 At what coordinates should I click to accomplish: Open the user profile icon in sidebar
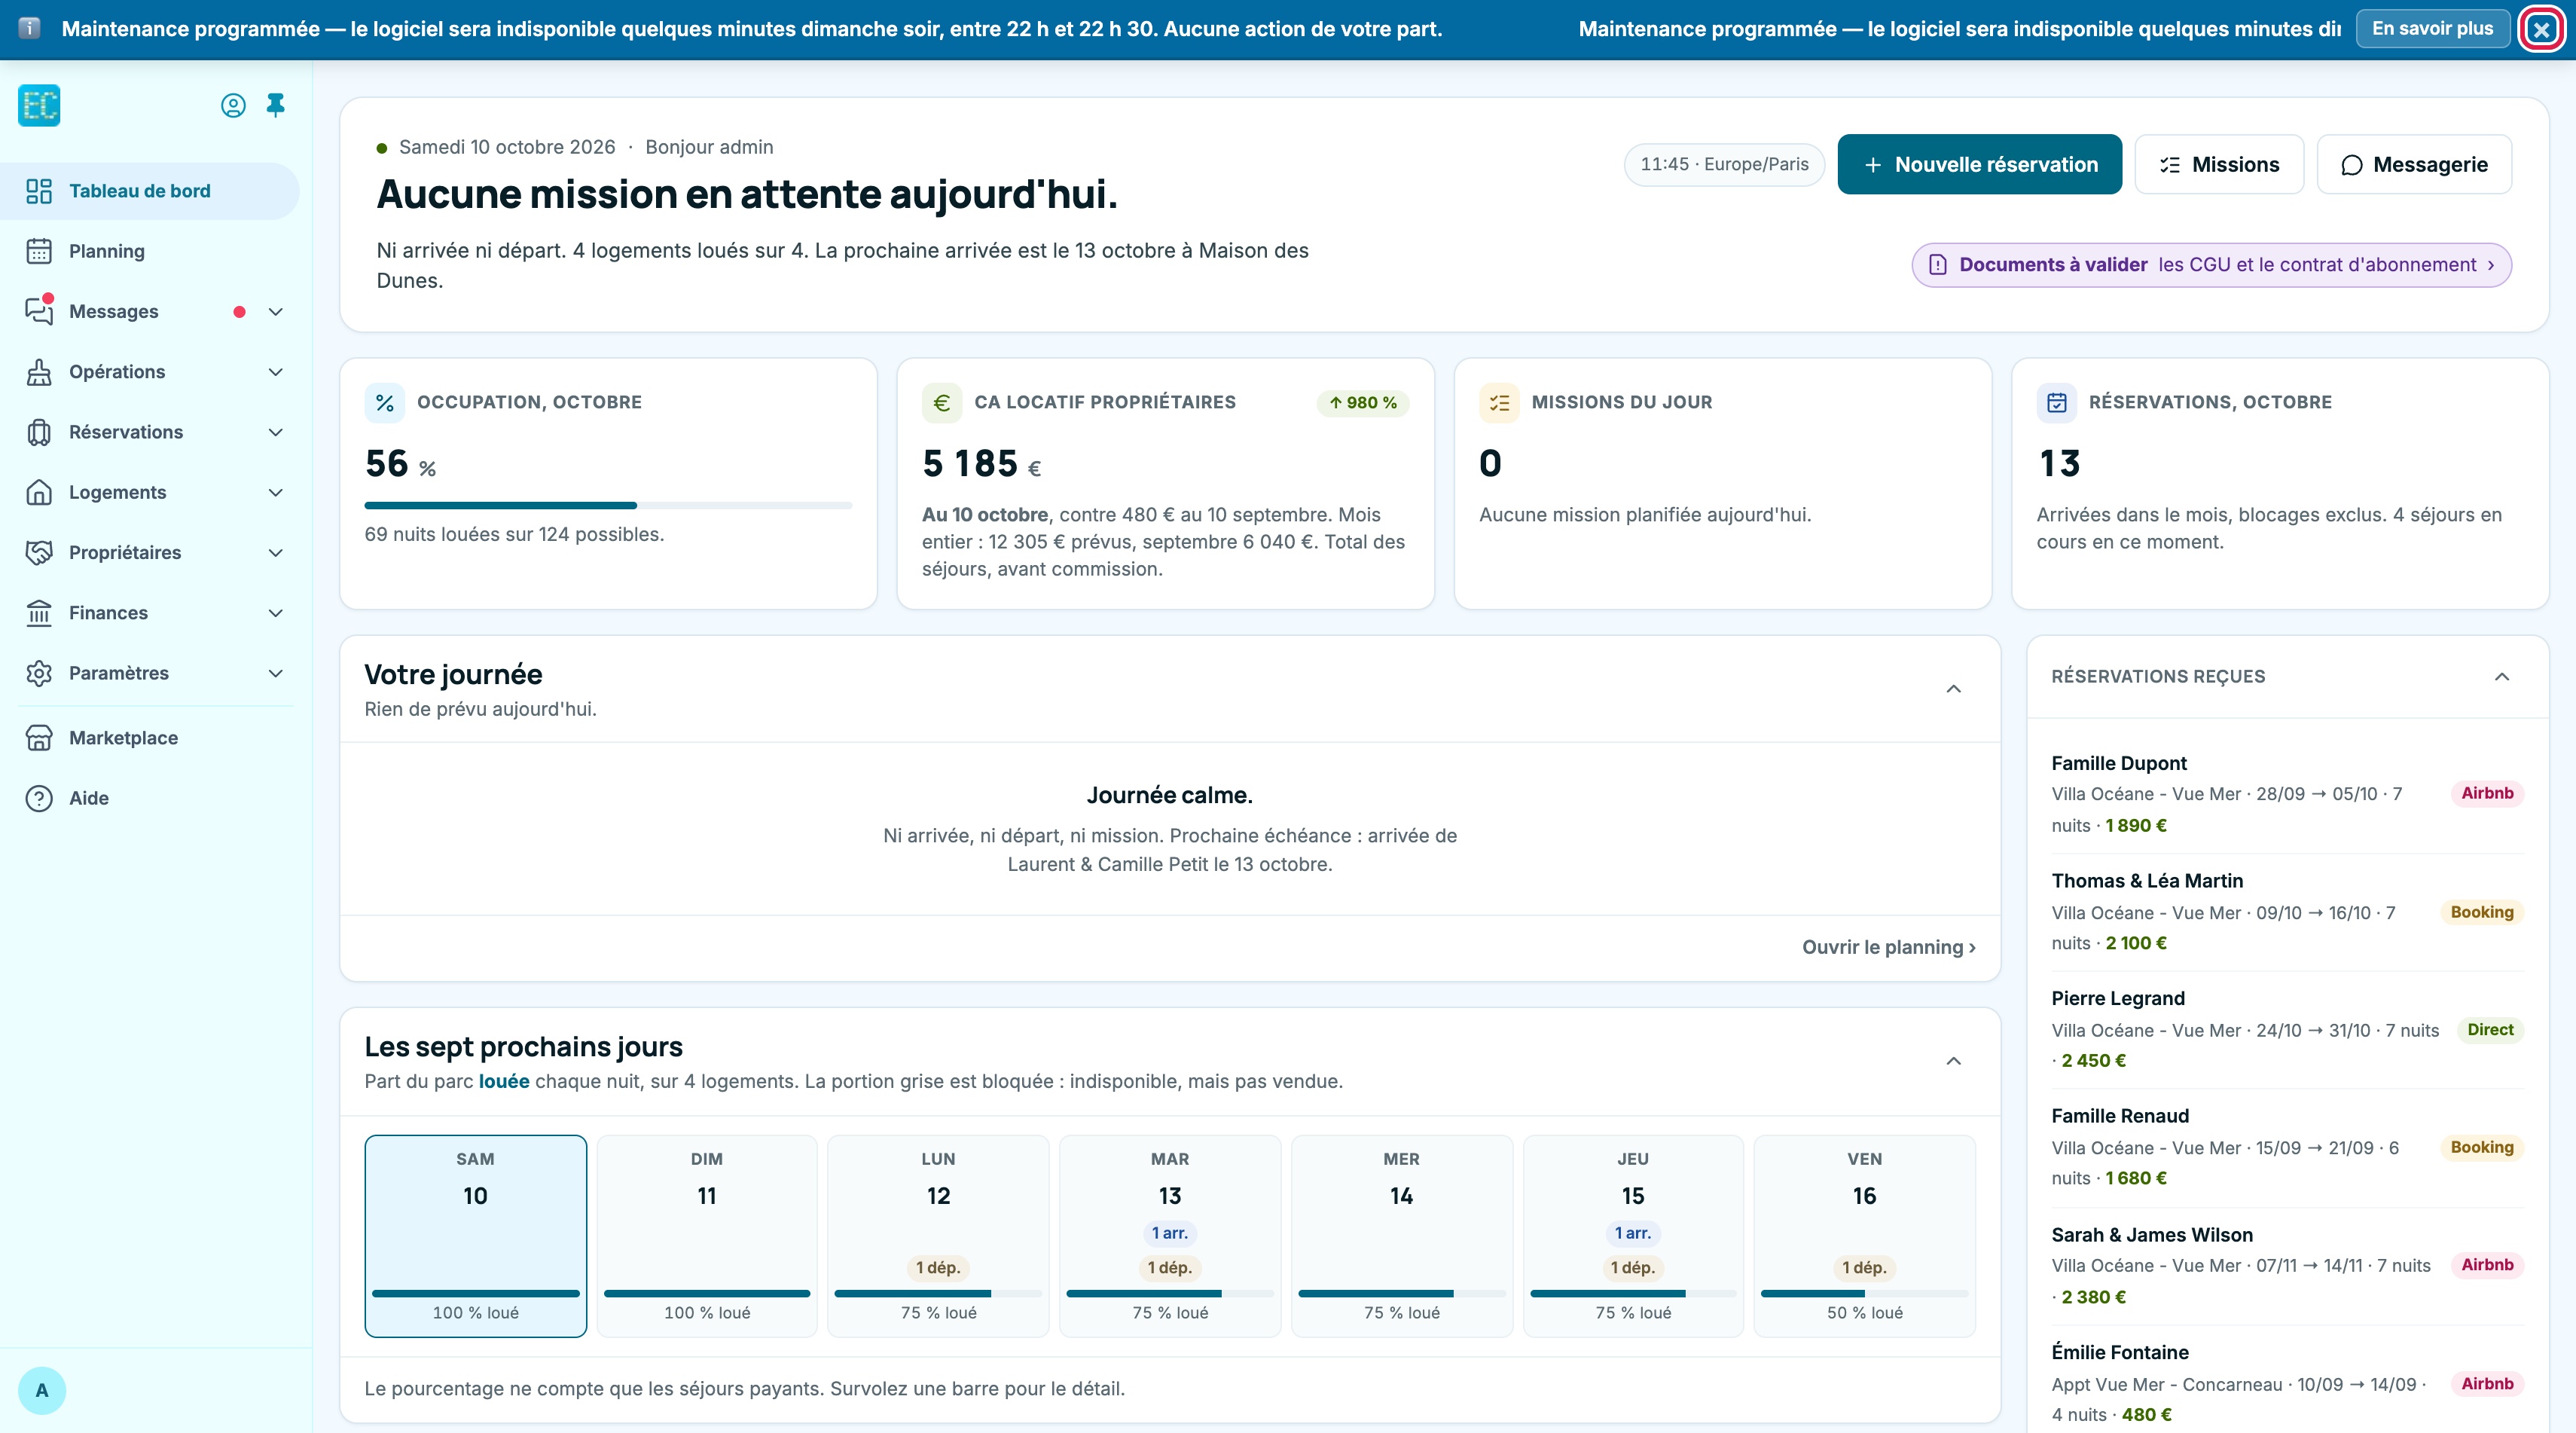(x=233, y=105)
